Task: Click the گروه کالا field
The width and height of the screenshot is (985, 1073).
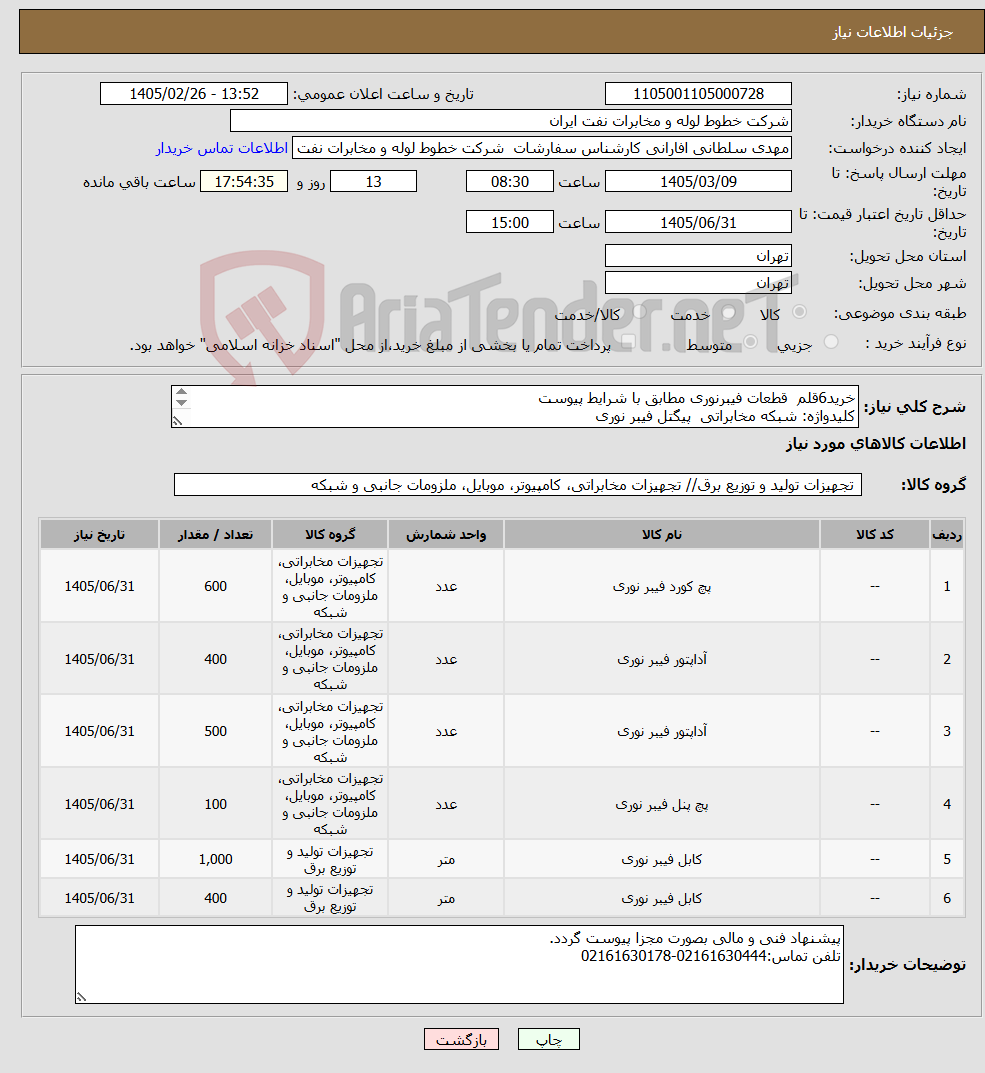Action: (x=517, y=485)
